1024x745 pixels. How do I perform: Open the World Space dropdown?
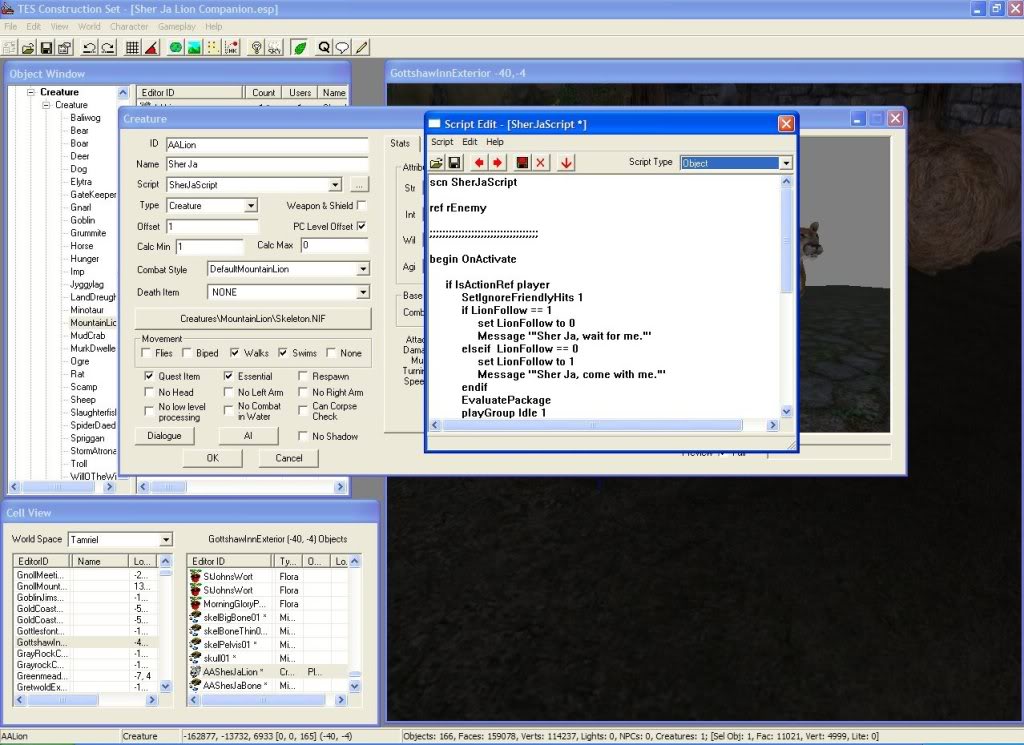[x=166, y=539]
